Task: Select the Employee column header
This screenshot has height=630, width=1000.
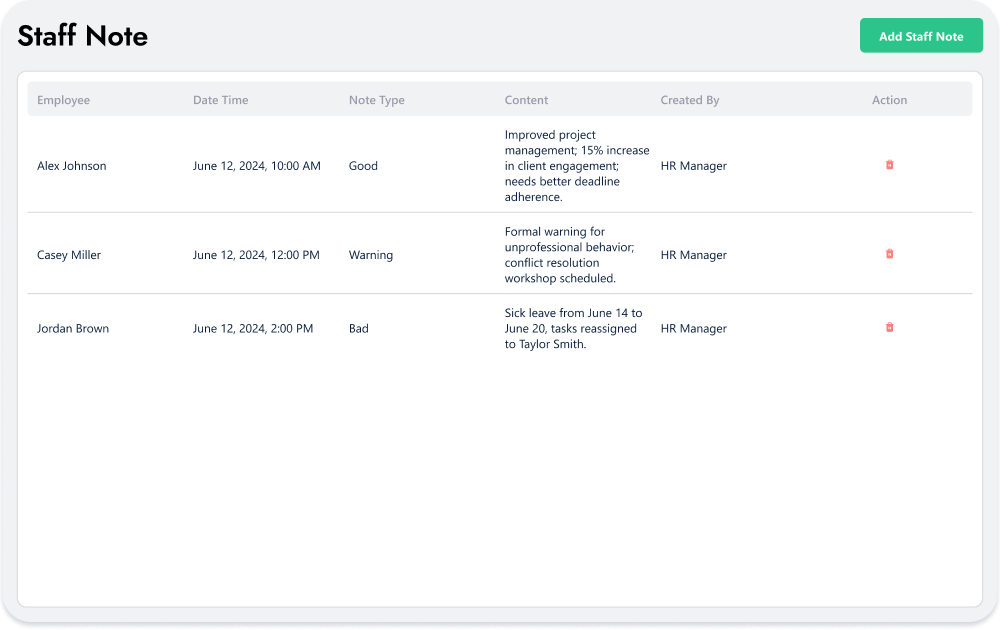Action: (63, 100)
